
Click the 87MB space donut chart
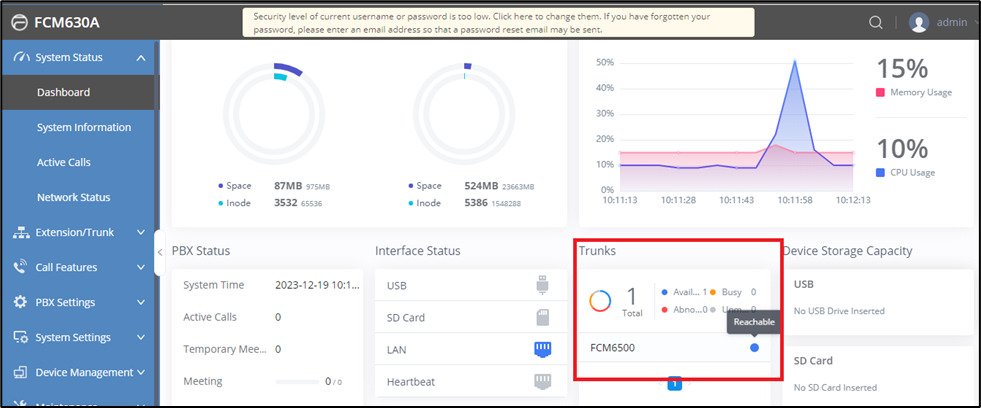[x=274, y=113]
